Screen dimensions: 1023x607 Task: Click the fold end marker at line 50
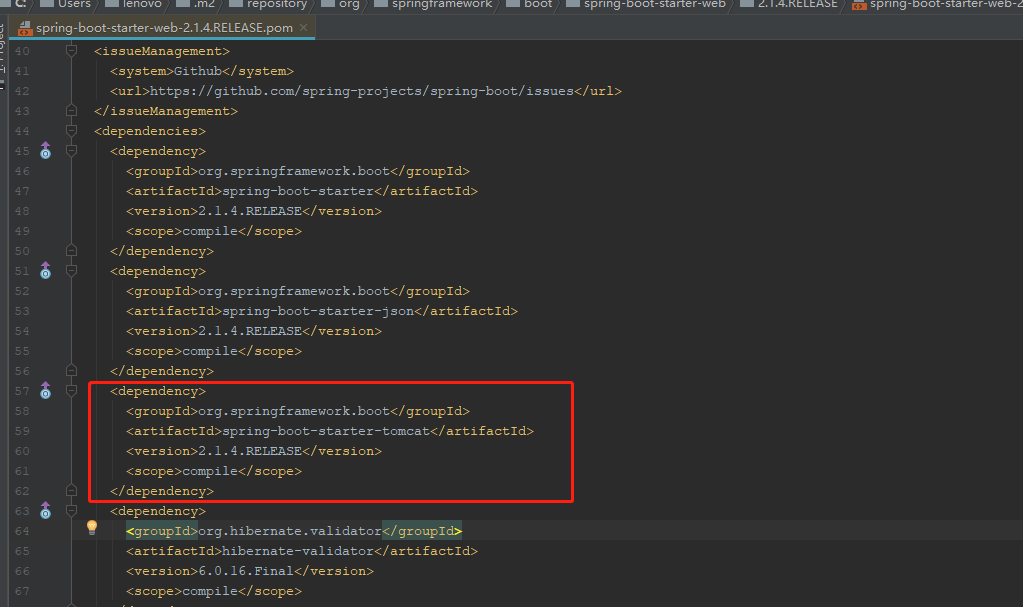tap(72, 251)
